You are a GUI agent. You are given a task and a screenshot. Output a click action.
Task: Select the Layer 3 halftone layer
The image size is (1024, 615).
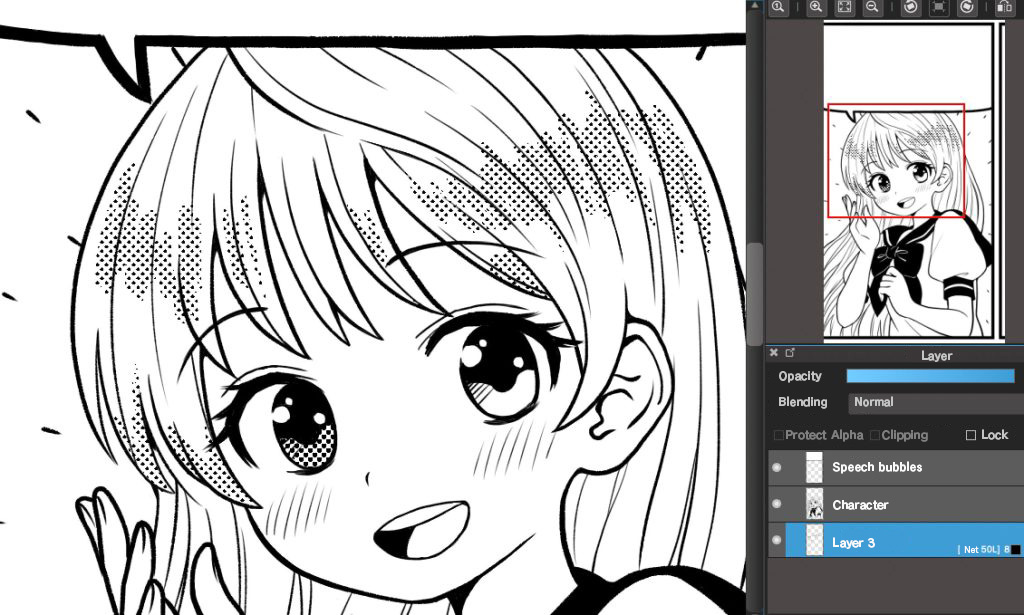click(904, 541)
